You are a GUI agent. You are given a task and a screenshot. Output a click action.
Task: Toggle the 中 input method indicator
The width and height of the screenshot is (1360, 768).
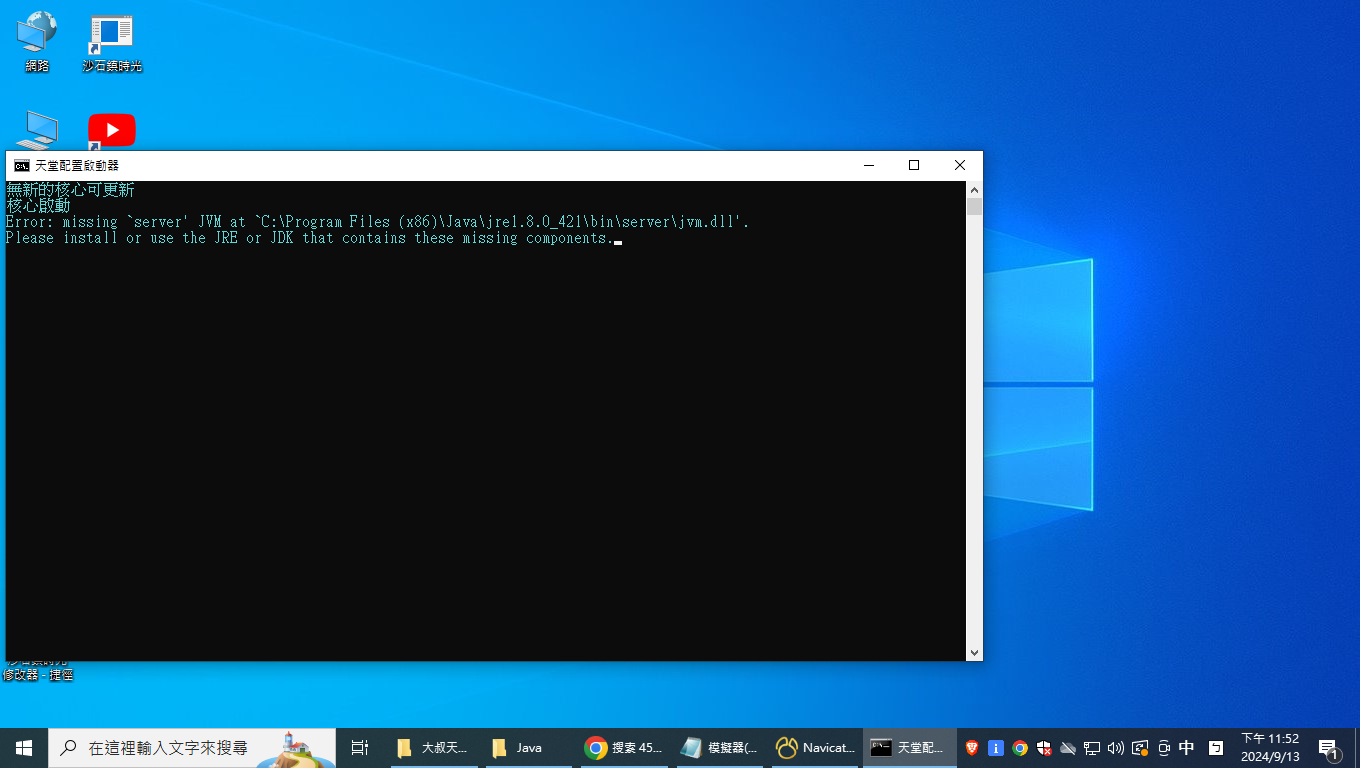click(1187, 748)
